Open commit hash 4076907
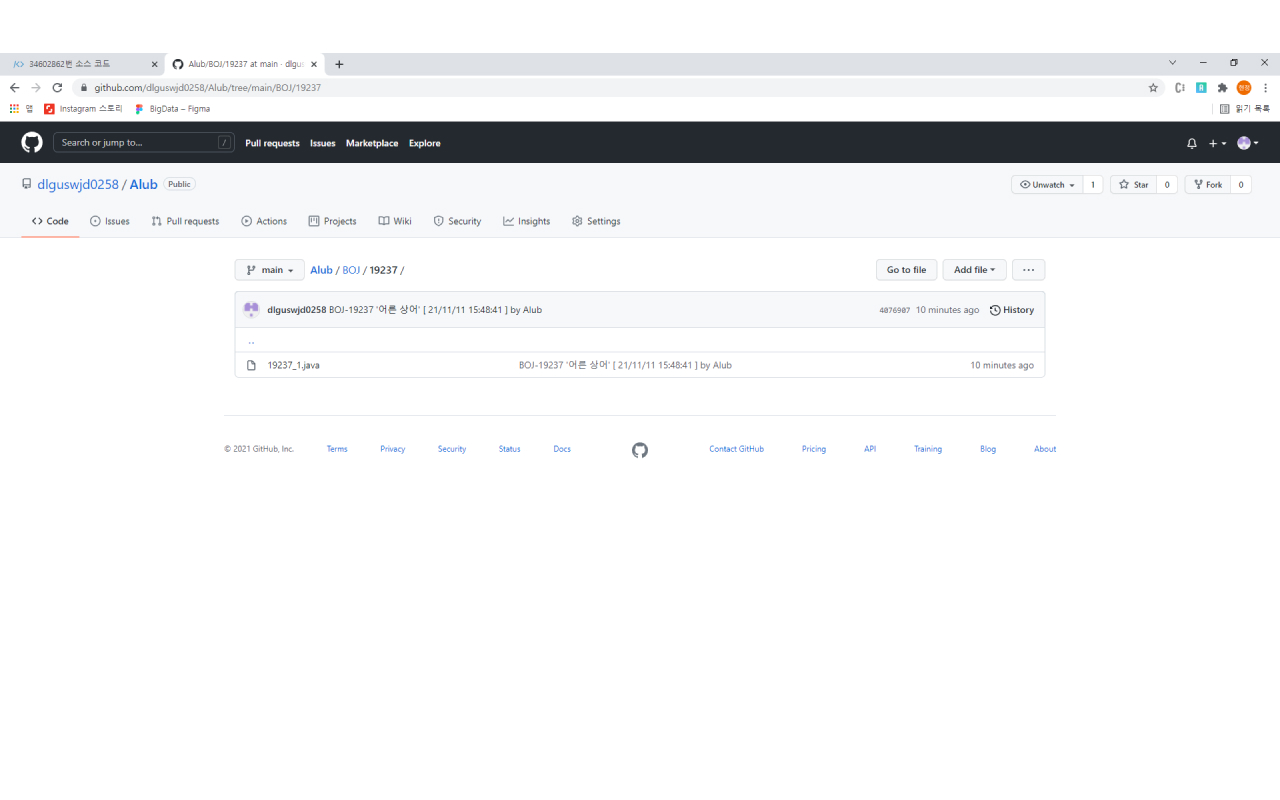1280x800 pixels. [x=894, y=310]
